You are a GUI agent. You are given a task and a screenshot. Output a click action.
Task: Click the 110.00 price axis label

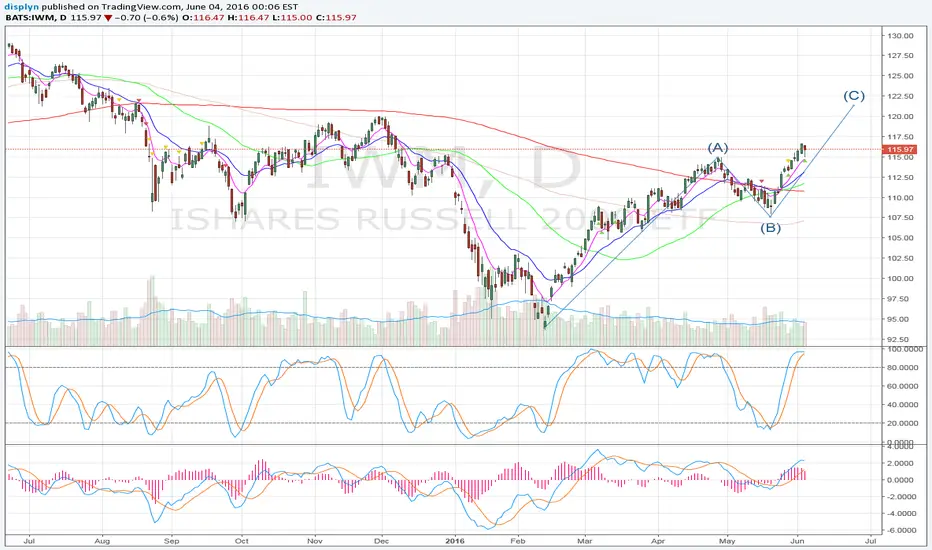(x=900, y=197)
